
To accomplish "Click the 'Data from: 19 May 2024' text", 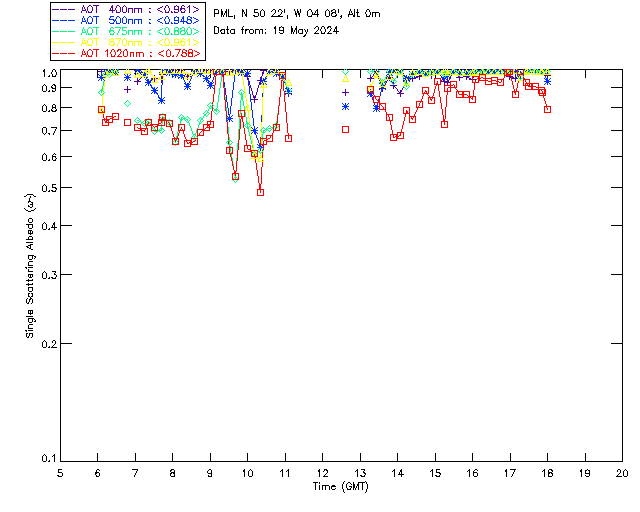I will [x=276, y=31].
